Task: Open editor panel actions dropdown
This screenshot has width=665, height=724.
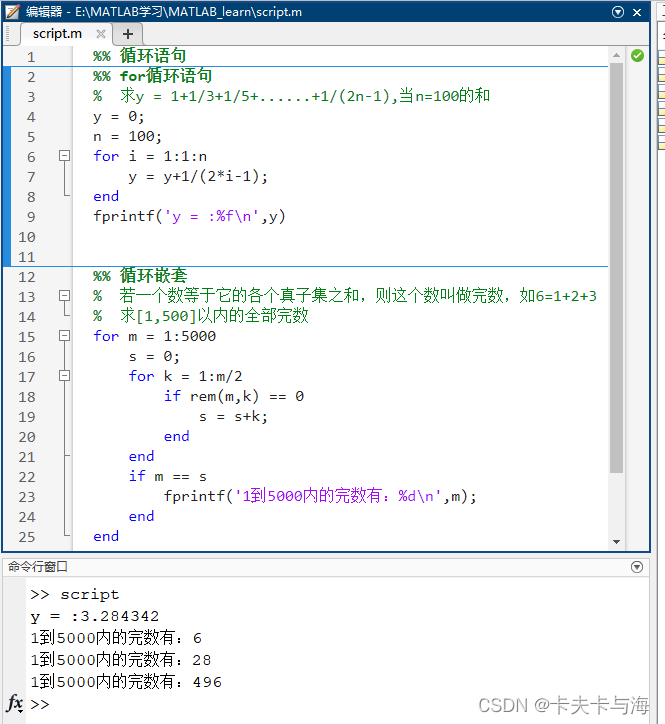Action: [x=617, y=12]
